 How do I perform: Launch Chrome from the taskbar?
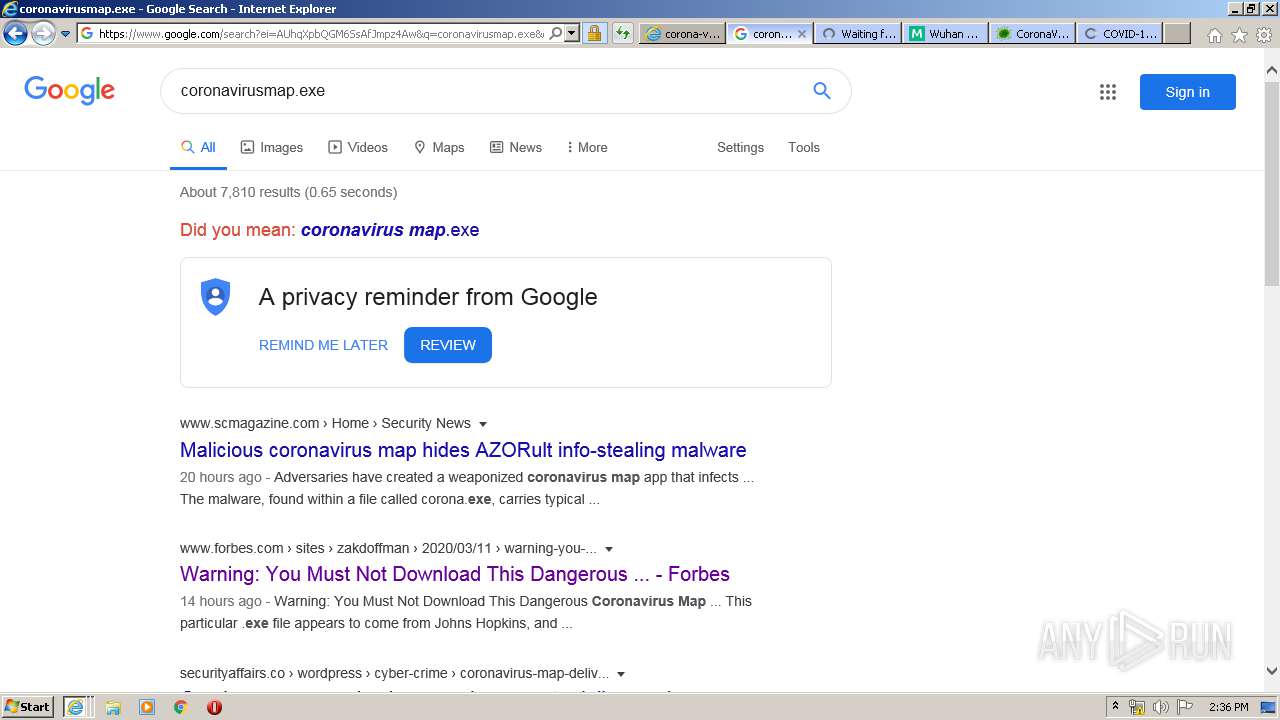pyautogui.click(x=180, y=707)
